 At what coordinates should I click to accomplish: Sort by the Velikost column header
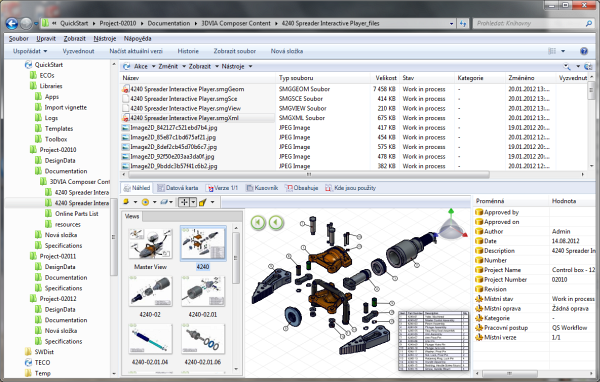click(385, 78)
